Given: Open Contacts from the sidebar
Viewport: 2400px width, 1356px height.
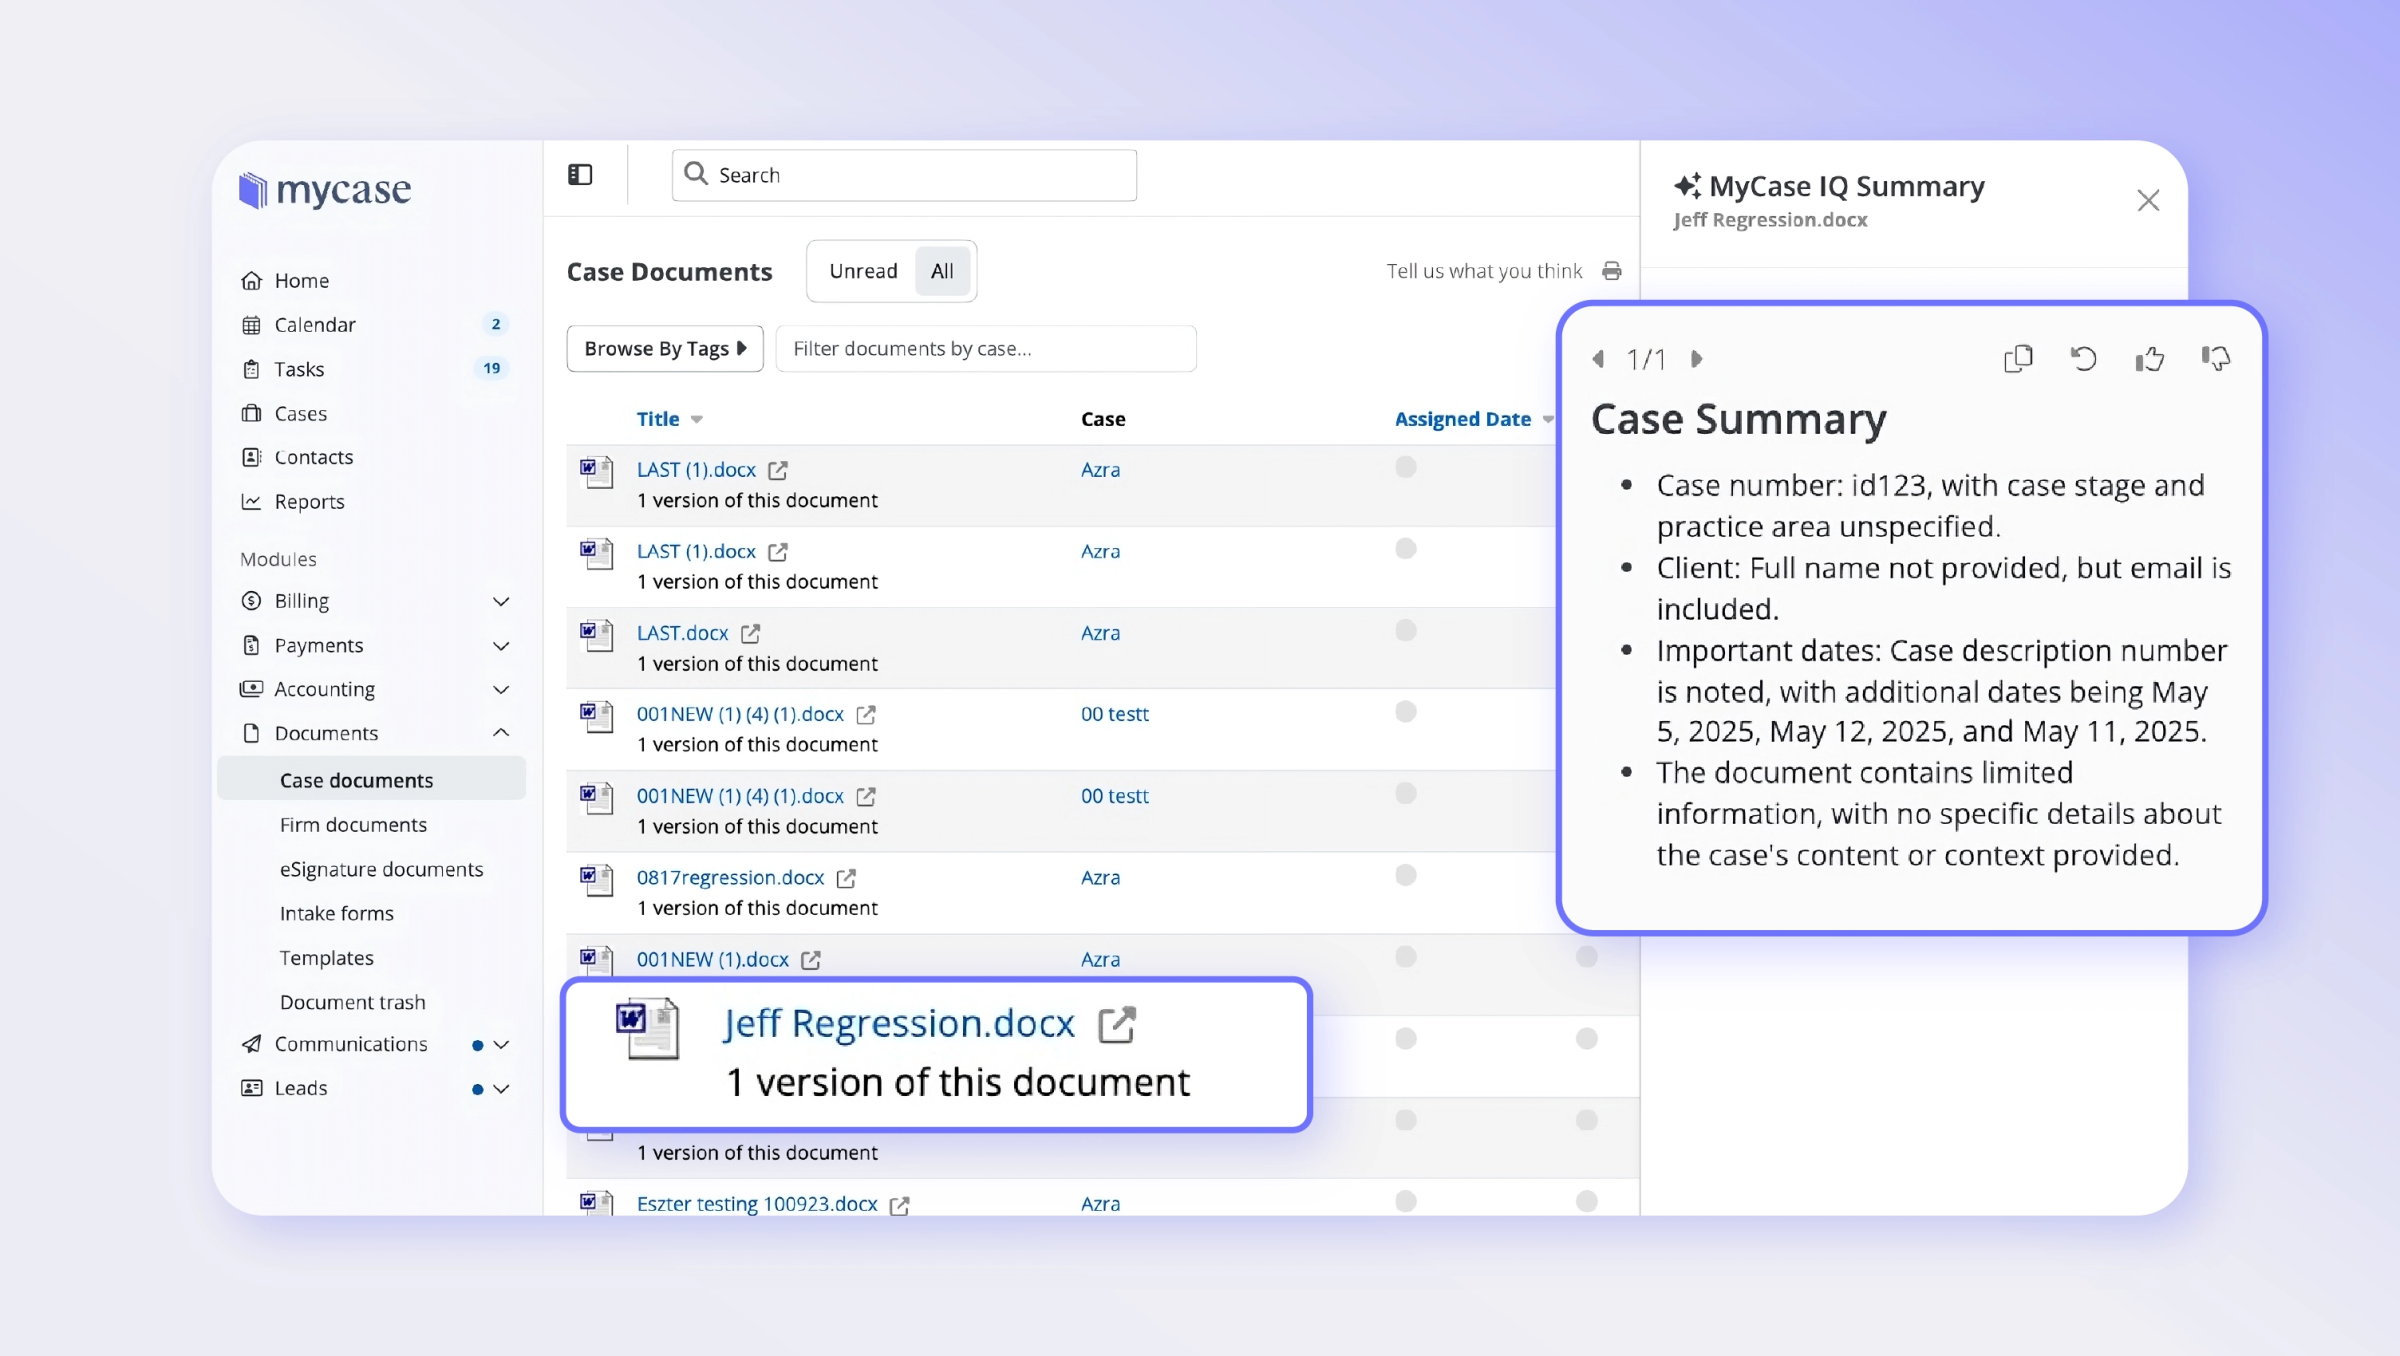Looking at the screenshot, I should click(x=311, y=457).
